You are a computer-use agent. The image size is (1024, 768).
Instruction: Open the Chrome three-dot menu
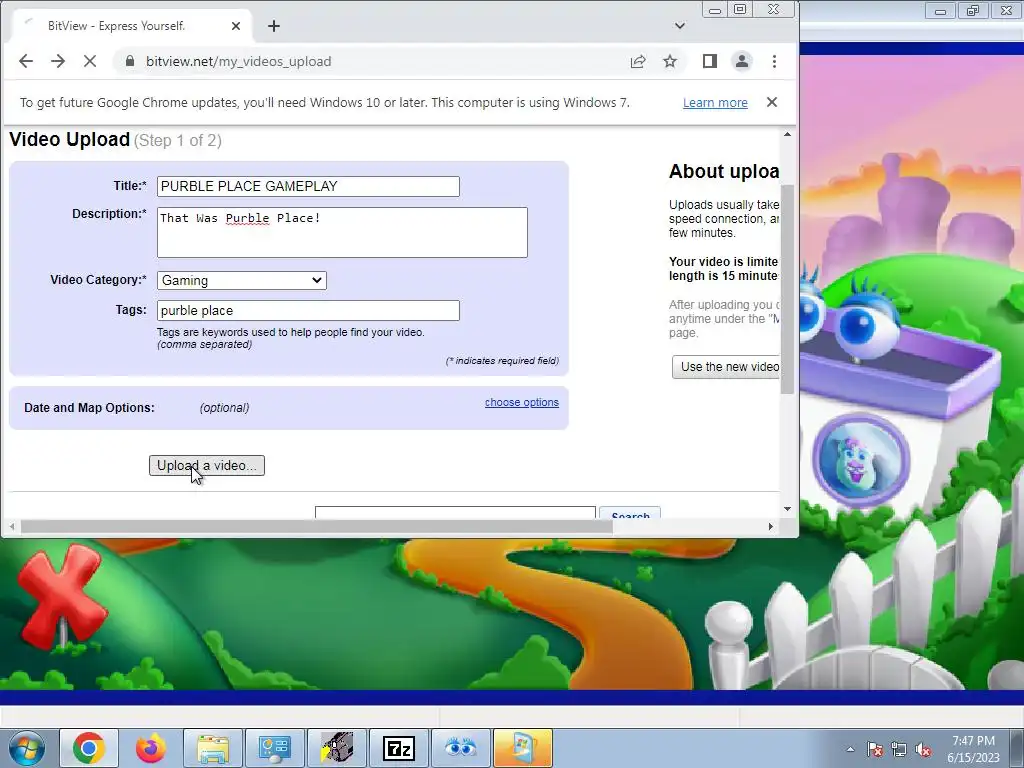[775, 61]
